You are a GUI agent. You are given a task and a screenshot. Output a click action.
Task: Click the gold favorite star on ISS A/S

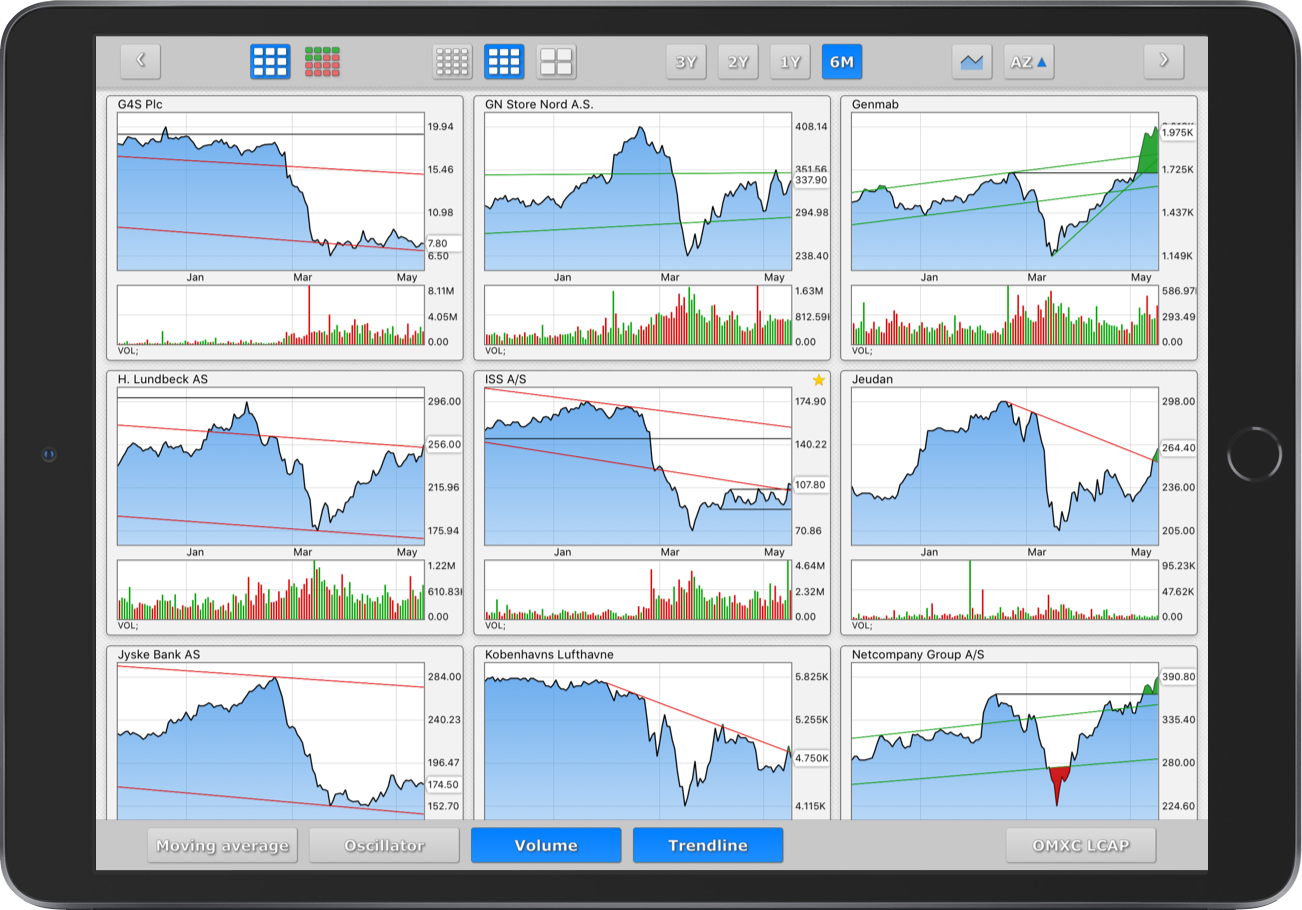point(819,380)
